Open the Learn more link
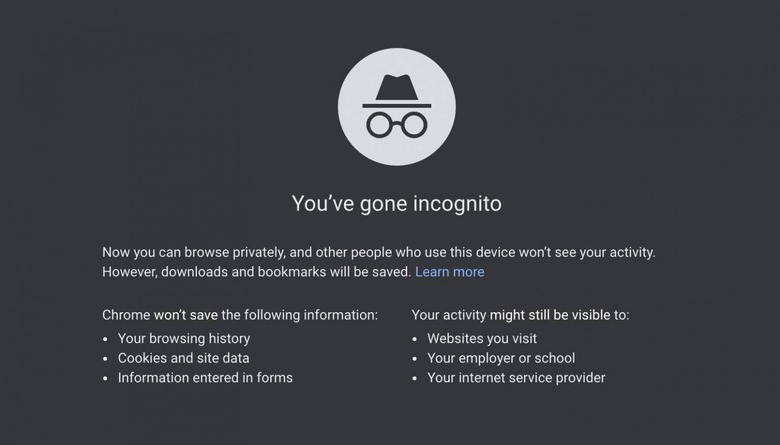780x445 pixels. coord(450,272)
